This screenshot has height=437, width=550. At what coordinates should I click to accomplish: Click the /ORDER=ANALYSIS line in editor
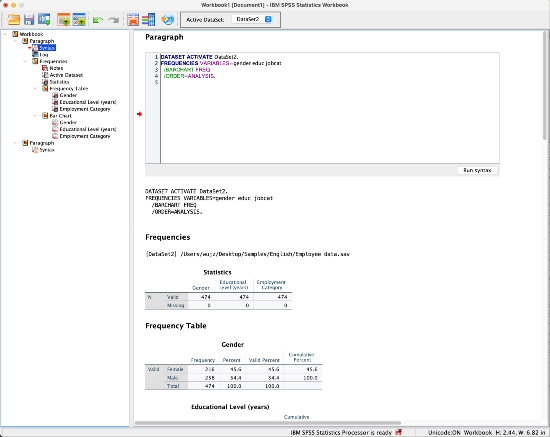point(189,76)
